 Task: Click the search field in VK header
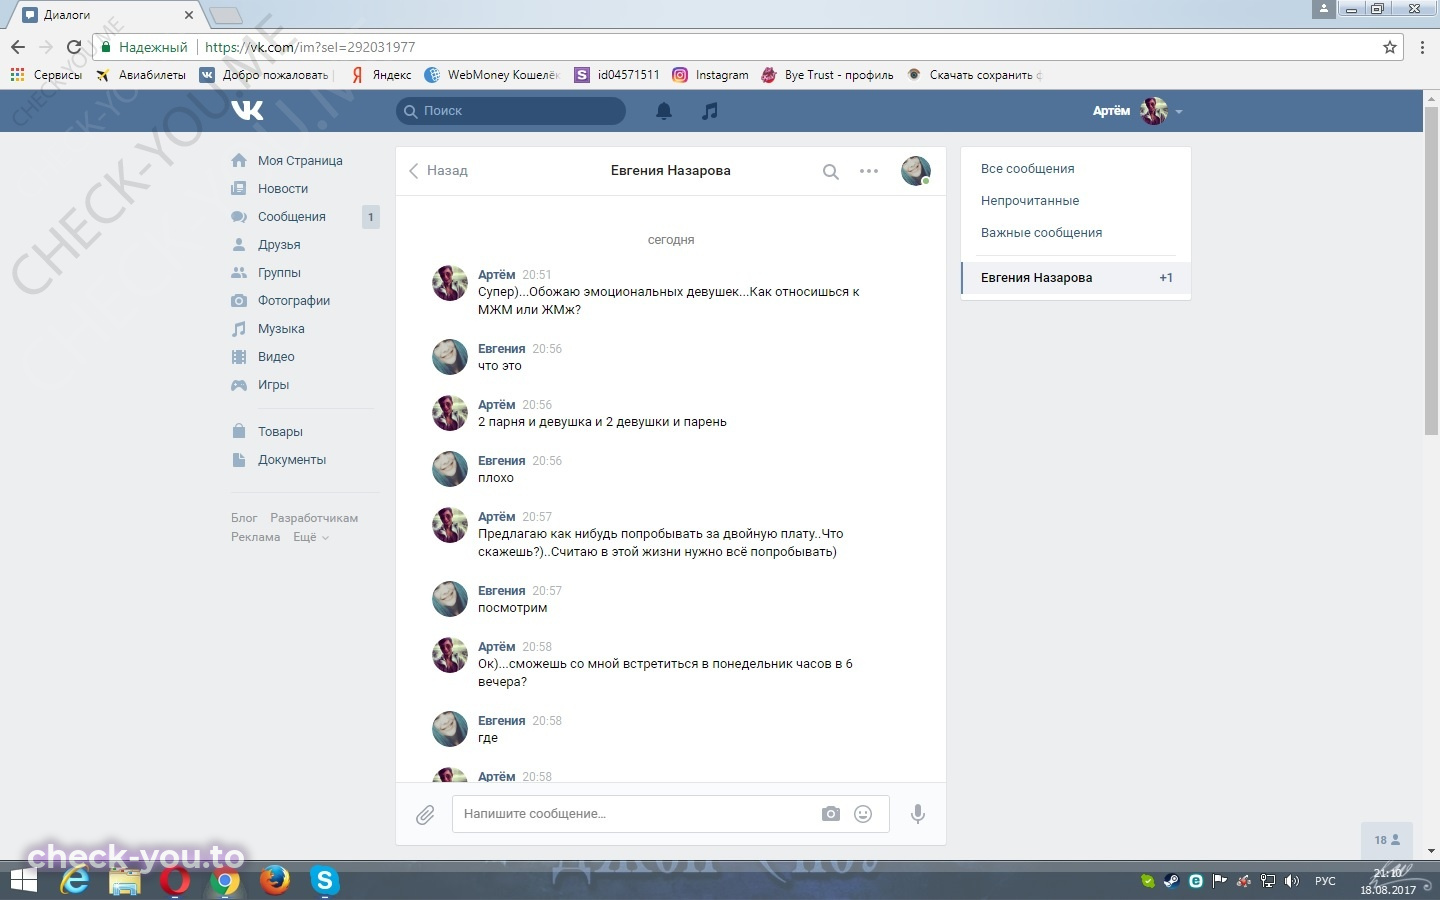pyautogui.click(x=511, y=111)
